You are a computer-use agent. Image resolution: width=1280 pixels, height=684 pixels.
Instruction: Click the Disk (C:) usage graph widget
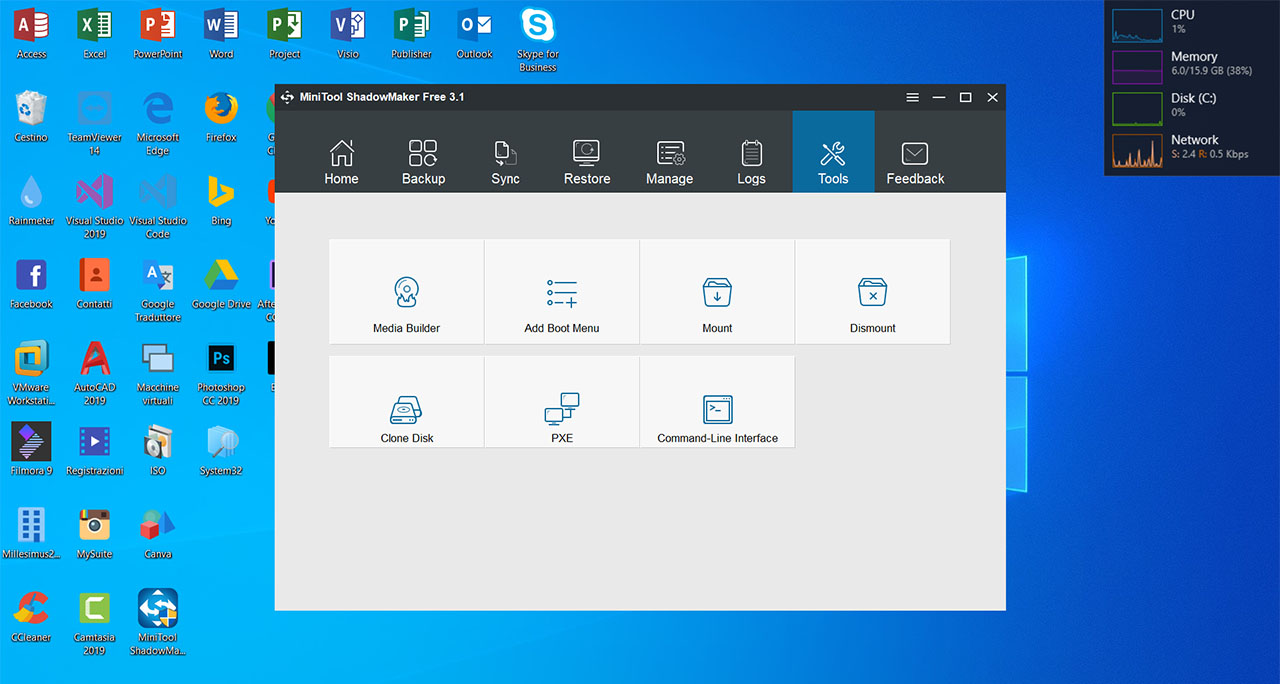[1138, 110]
